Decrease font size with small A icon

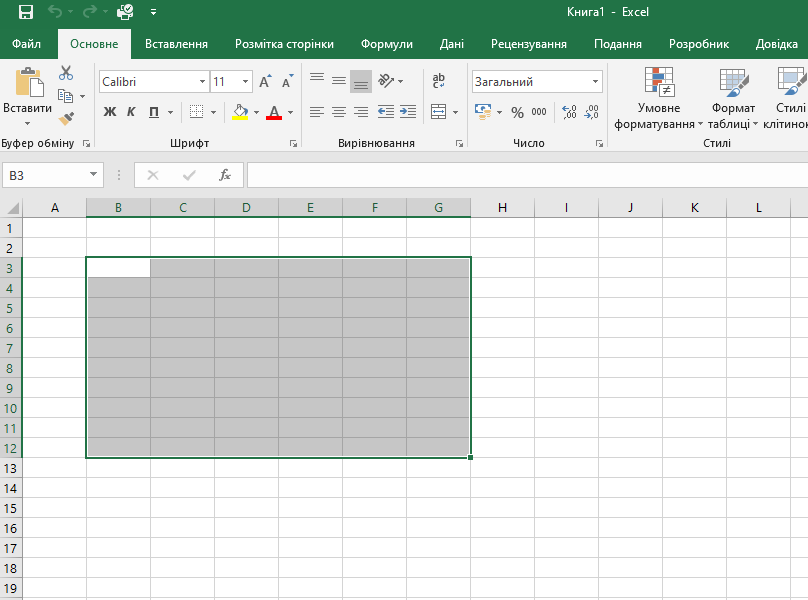(287, 81)
